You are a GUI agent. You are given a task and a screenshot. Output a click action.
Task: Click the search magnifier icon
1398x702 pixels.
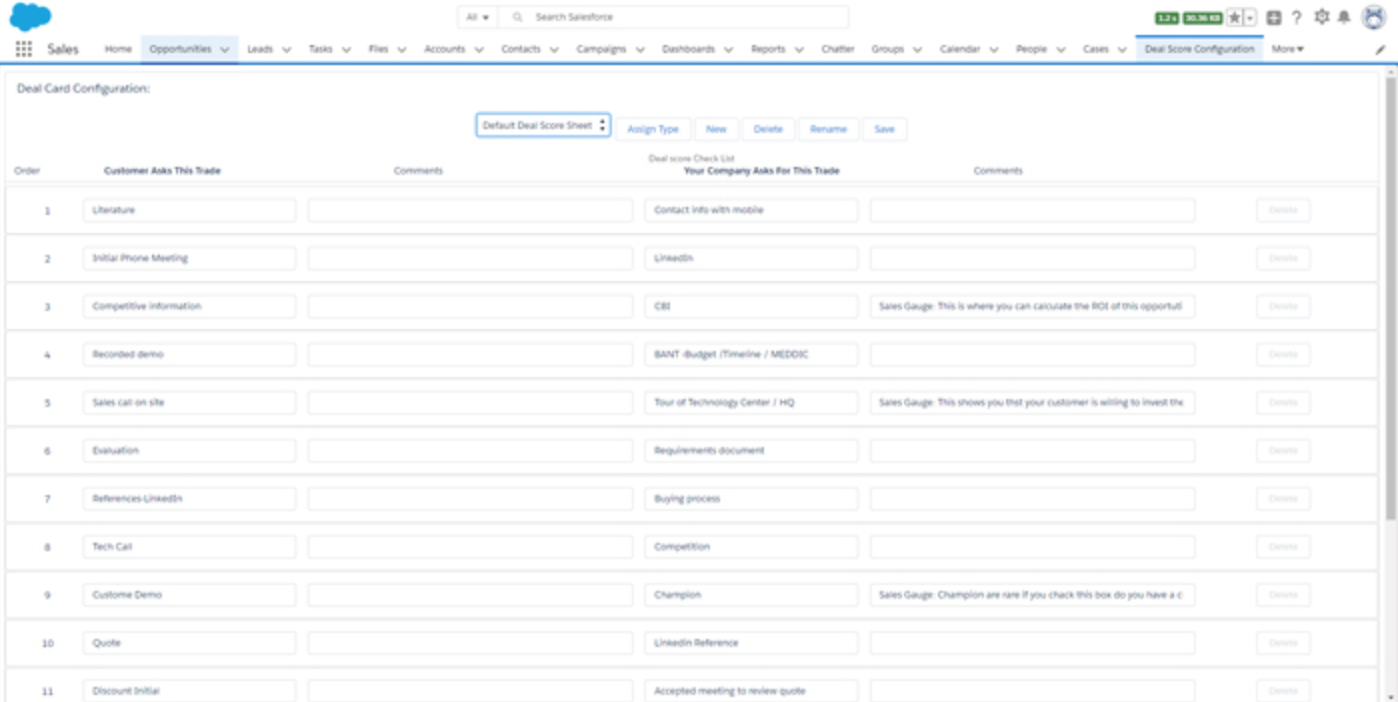tap(517, 17)
